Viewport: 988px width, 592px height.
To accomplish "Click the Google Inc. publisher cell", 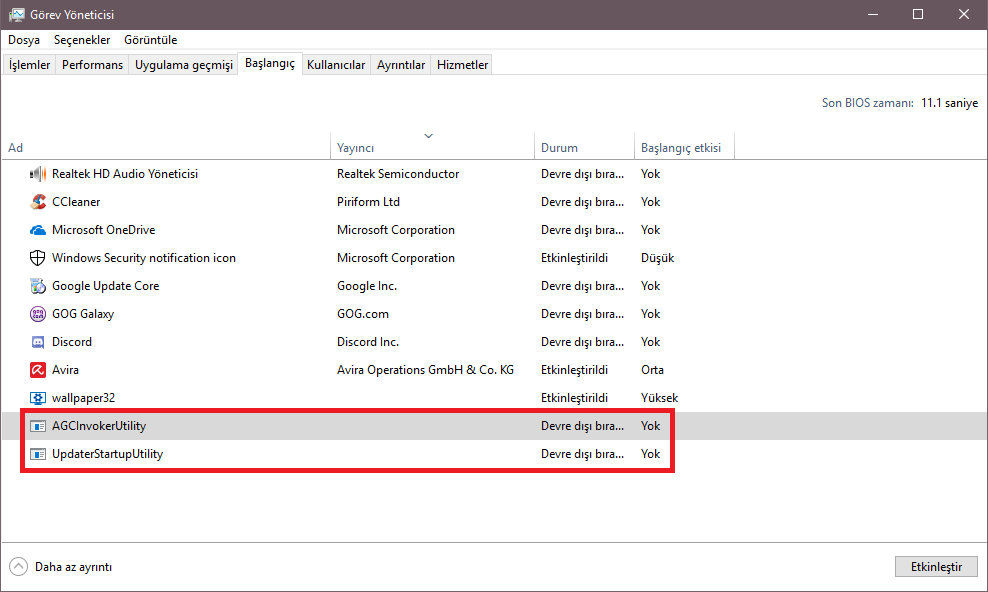I will coord(367,286).
